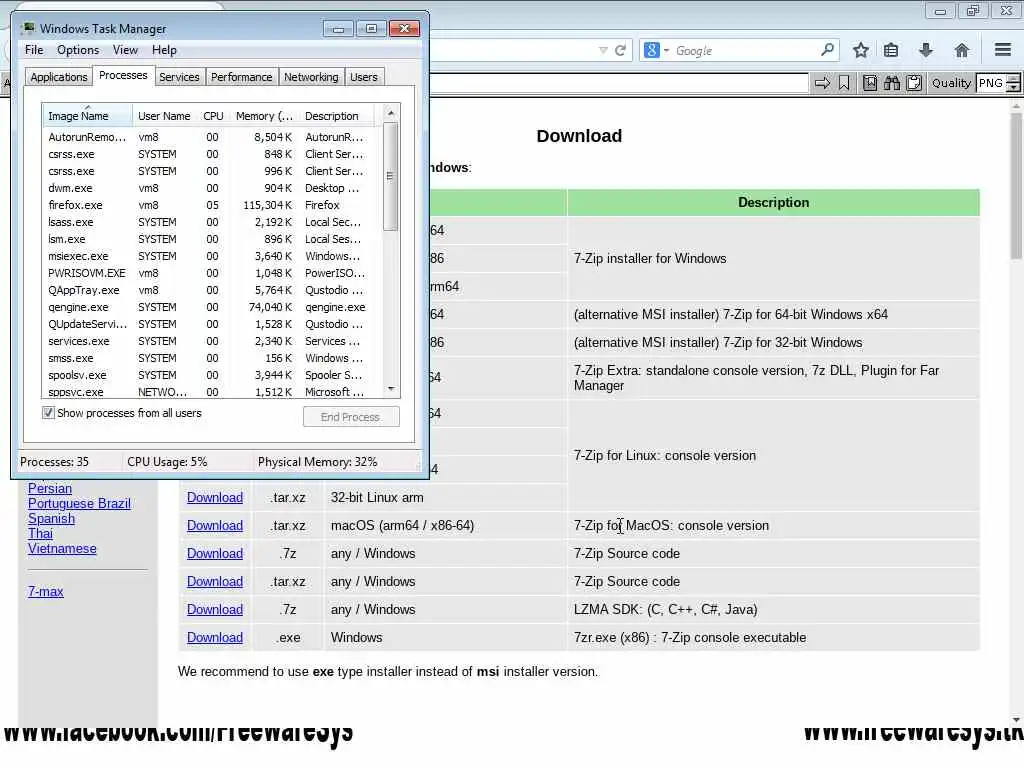Screen dimensions: 1024x768
Task: Click the process list scrollbar thumb
Action: [x=391, y=176]
